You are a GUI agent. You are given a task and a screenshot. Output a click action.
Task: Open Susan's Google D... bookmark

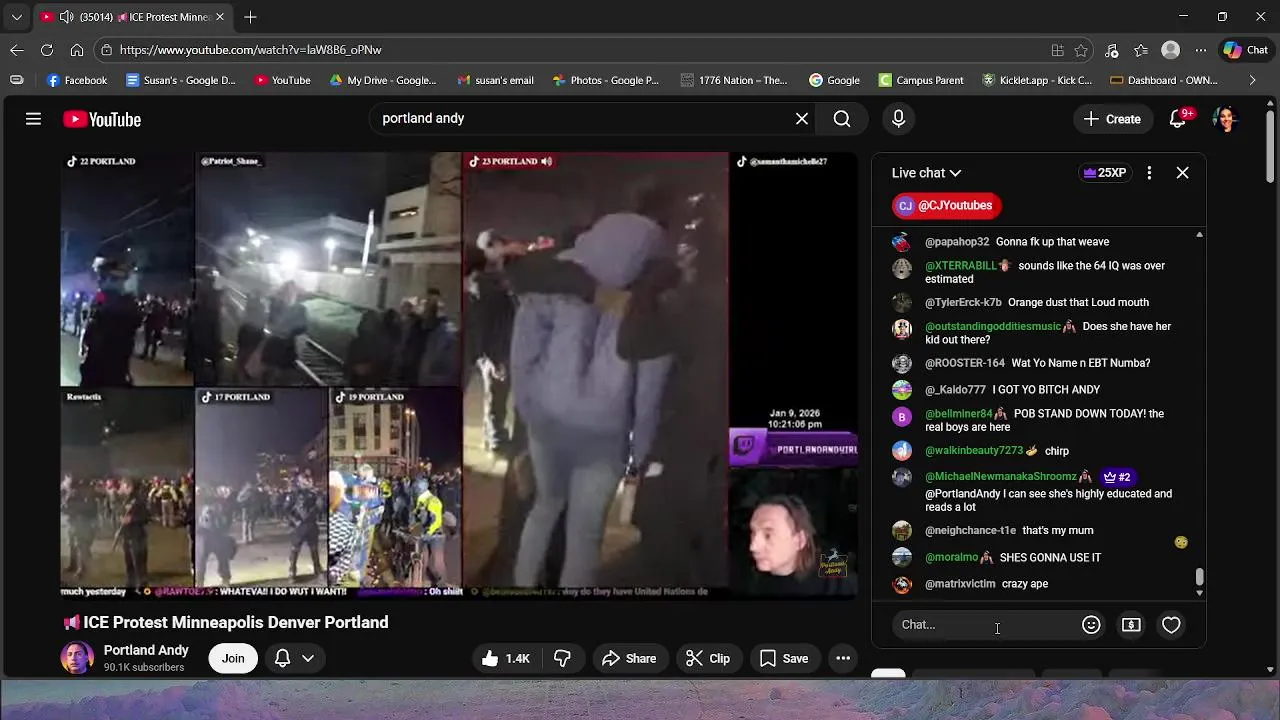tap(181, 80)
